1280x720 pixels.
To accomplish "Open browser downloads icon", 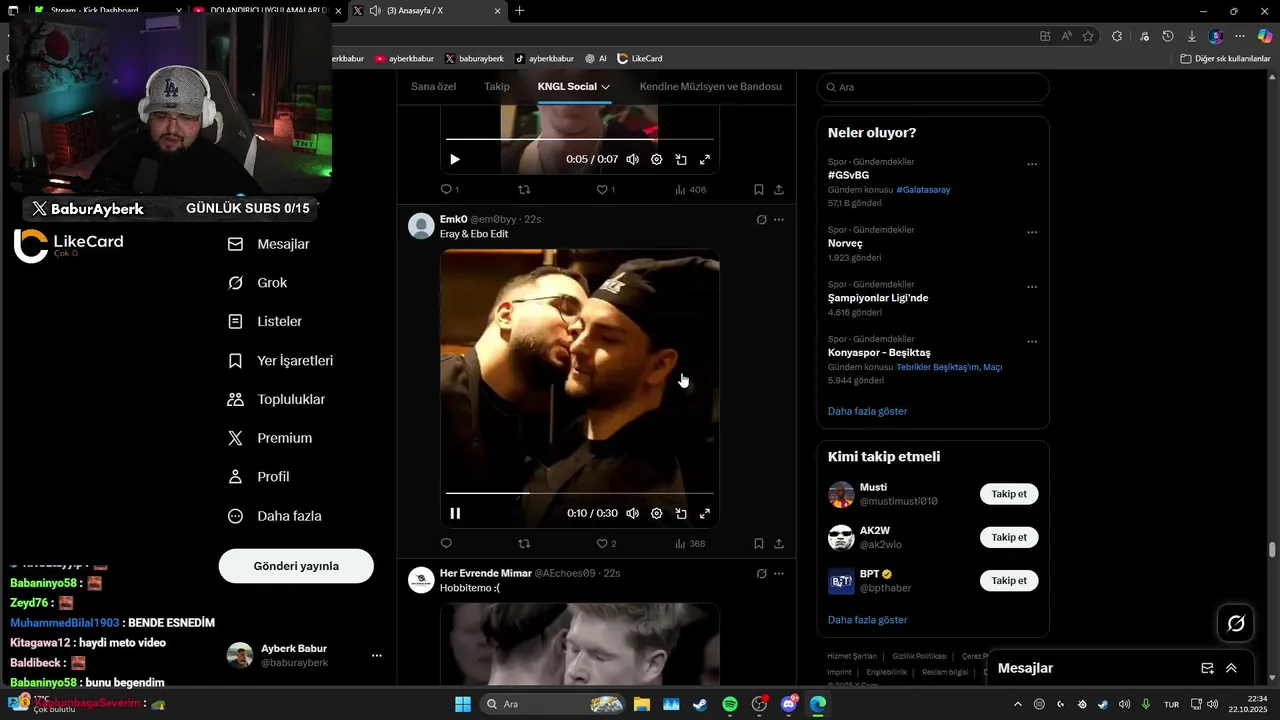I will point(1191,36).
